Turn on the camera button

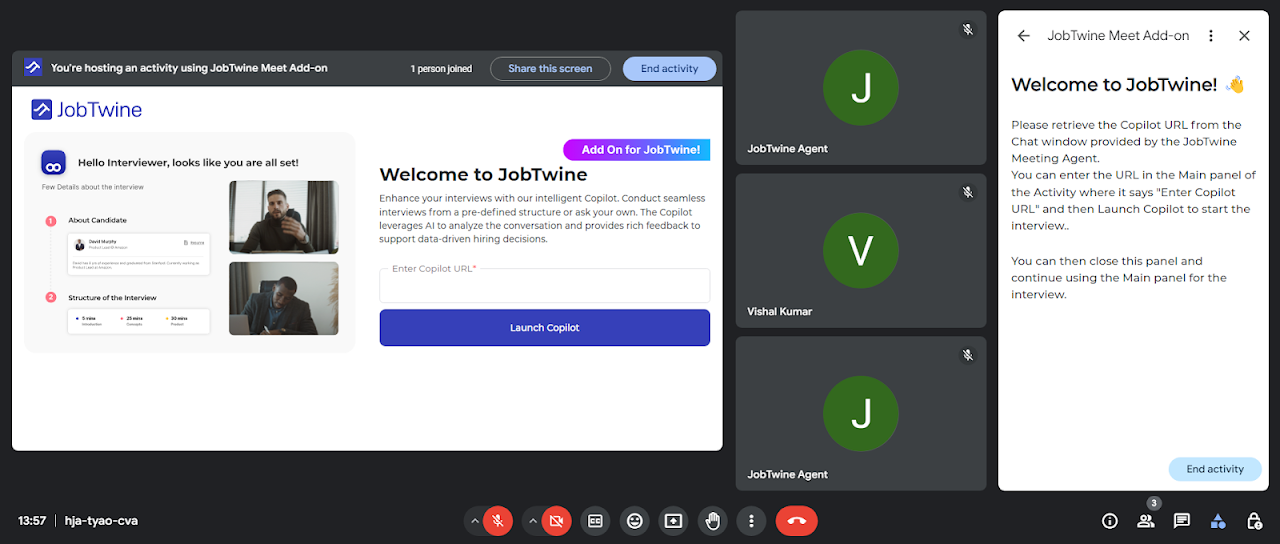point(557,521)
